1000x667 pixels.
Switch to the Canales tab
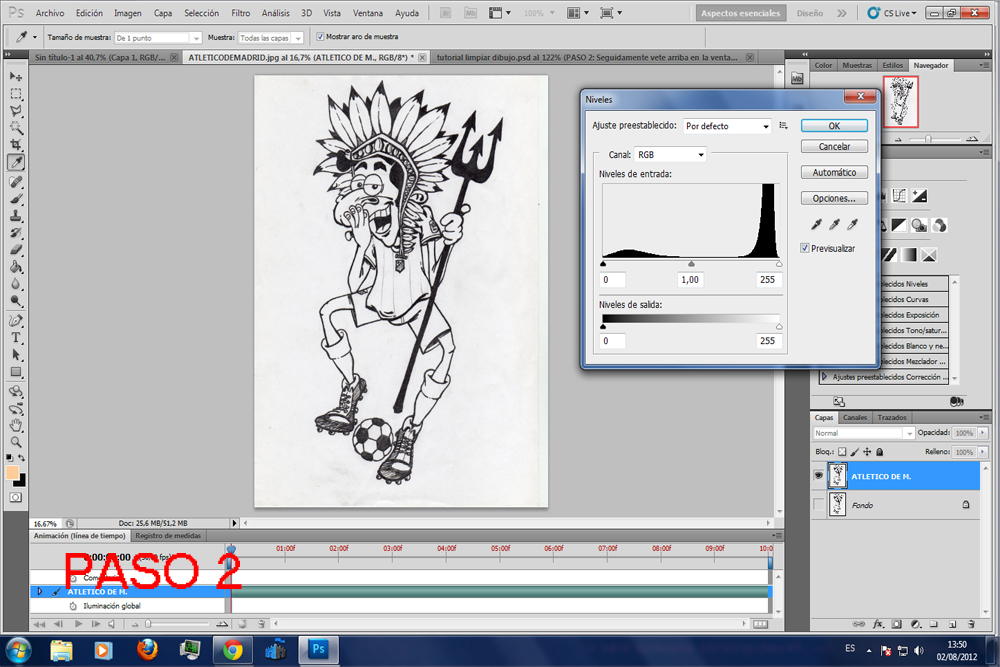pyautogui.click(x=855, y=418)
